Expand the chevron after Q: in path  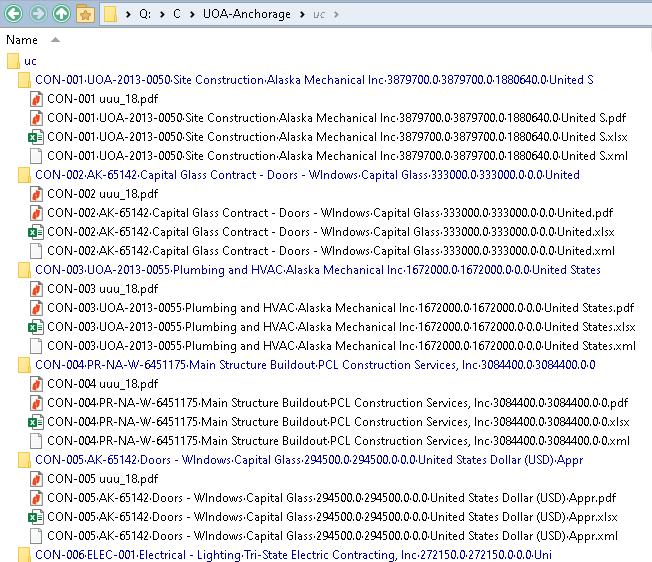[162, 15]
